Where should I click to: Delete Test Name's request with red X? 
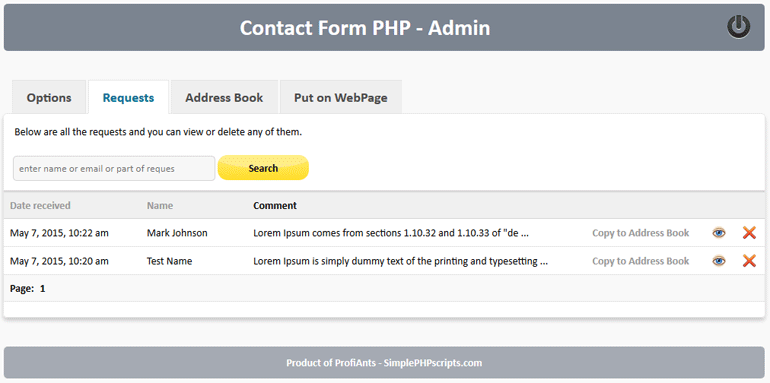coord(749,261)
